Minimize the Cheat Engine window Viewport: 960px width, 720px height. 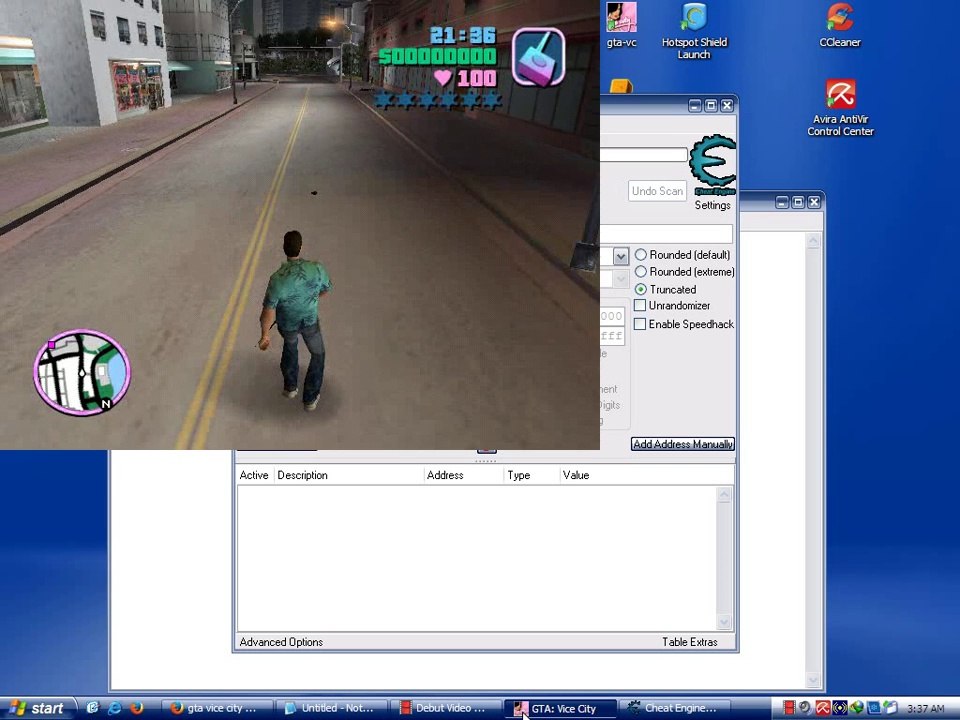[695, 105]
